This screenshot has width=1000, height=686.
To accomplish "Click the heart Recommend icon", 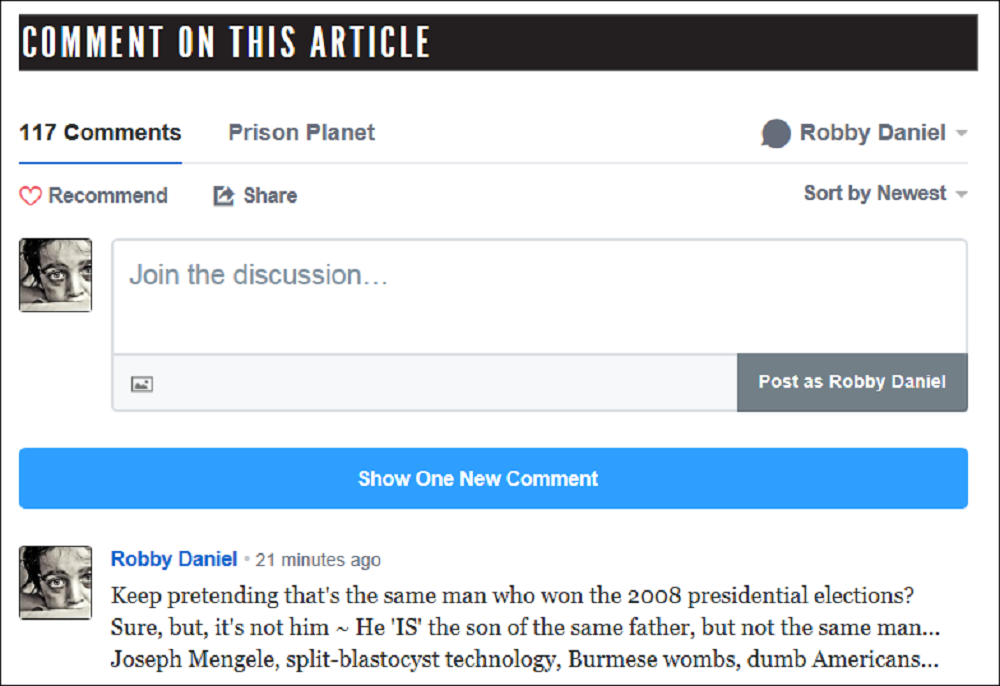I will (31, 196).
